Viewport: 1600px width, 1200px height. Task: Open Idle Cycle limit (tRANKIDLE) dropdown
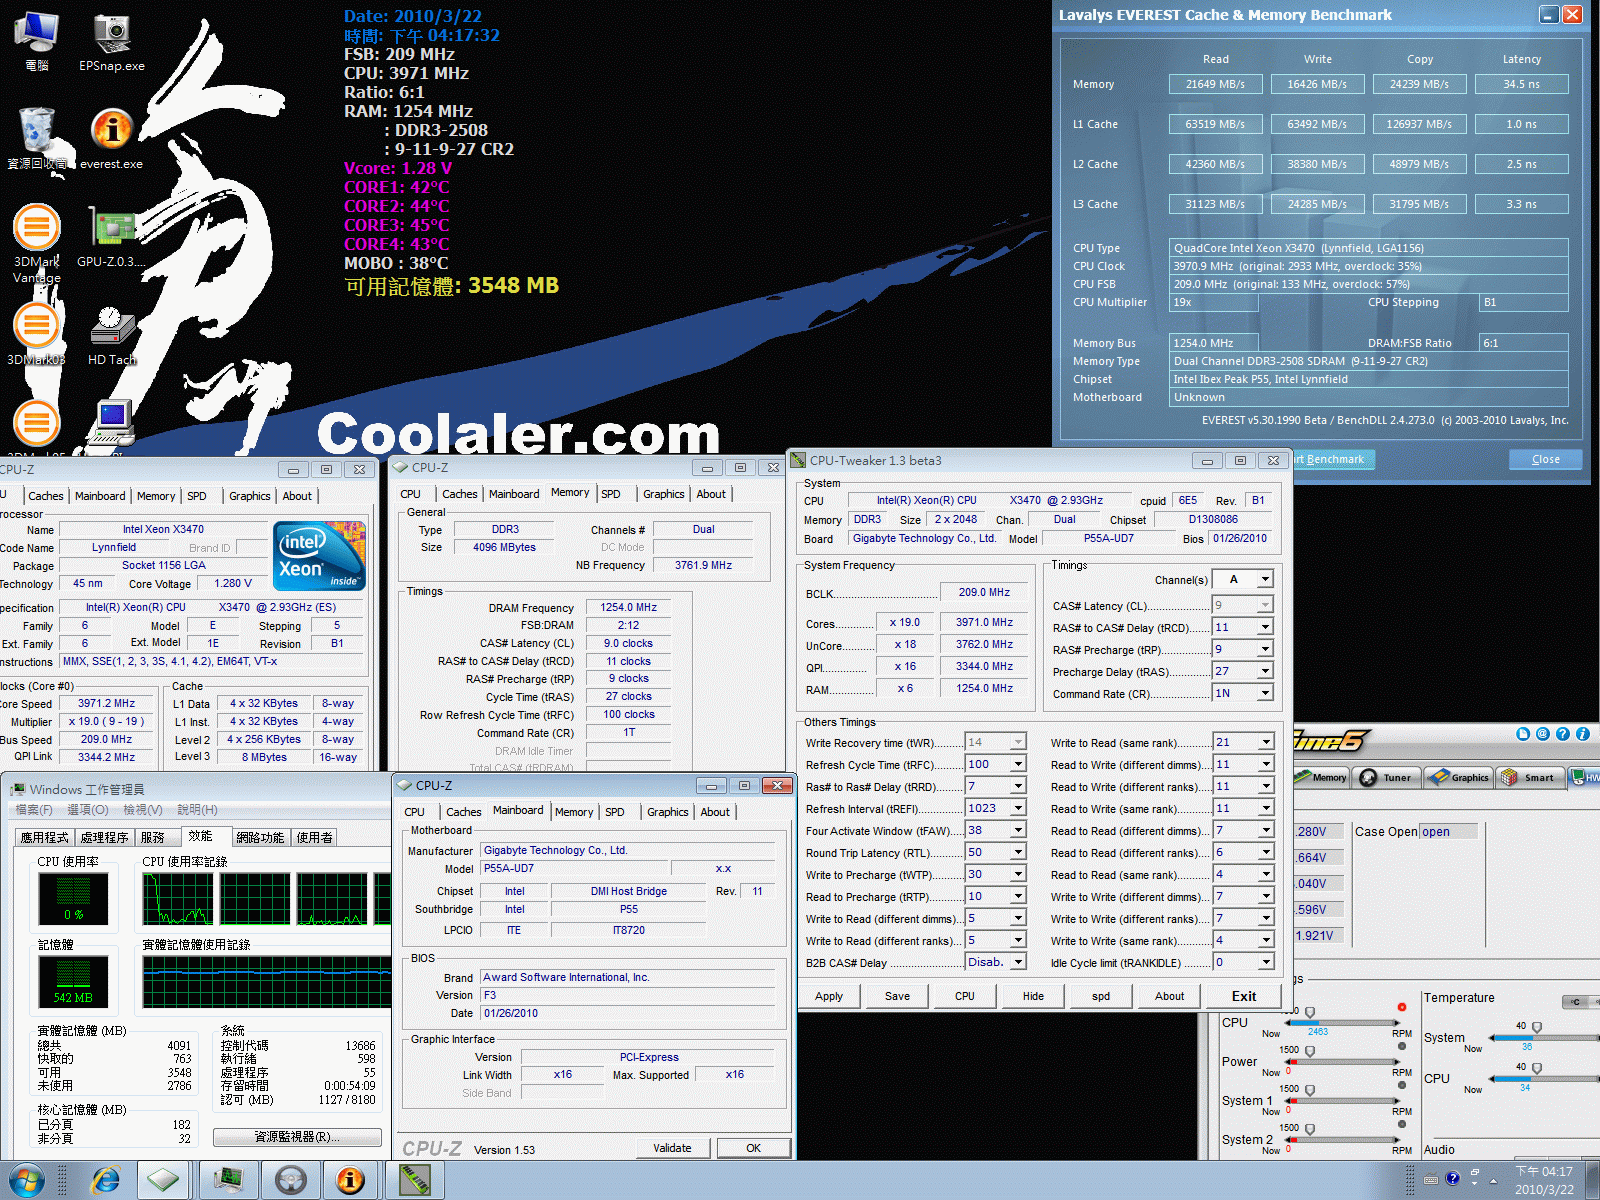pyautogui.click(x=1266, y=963)
